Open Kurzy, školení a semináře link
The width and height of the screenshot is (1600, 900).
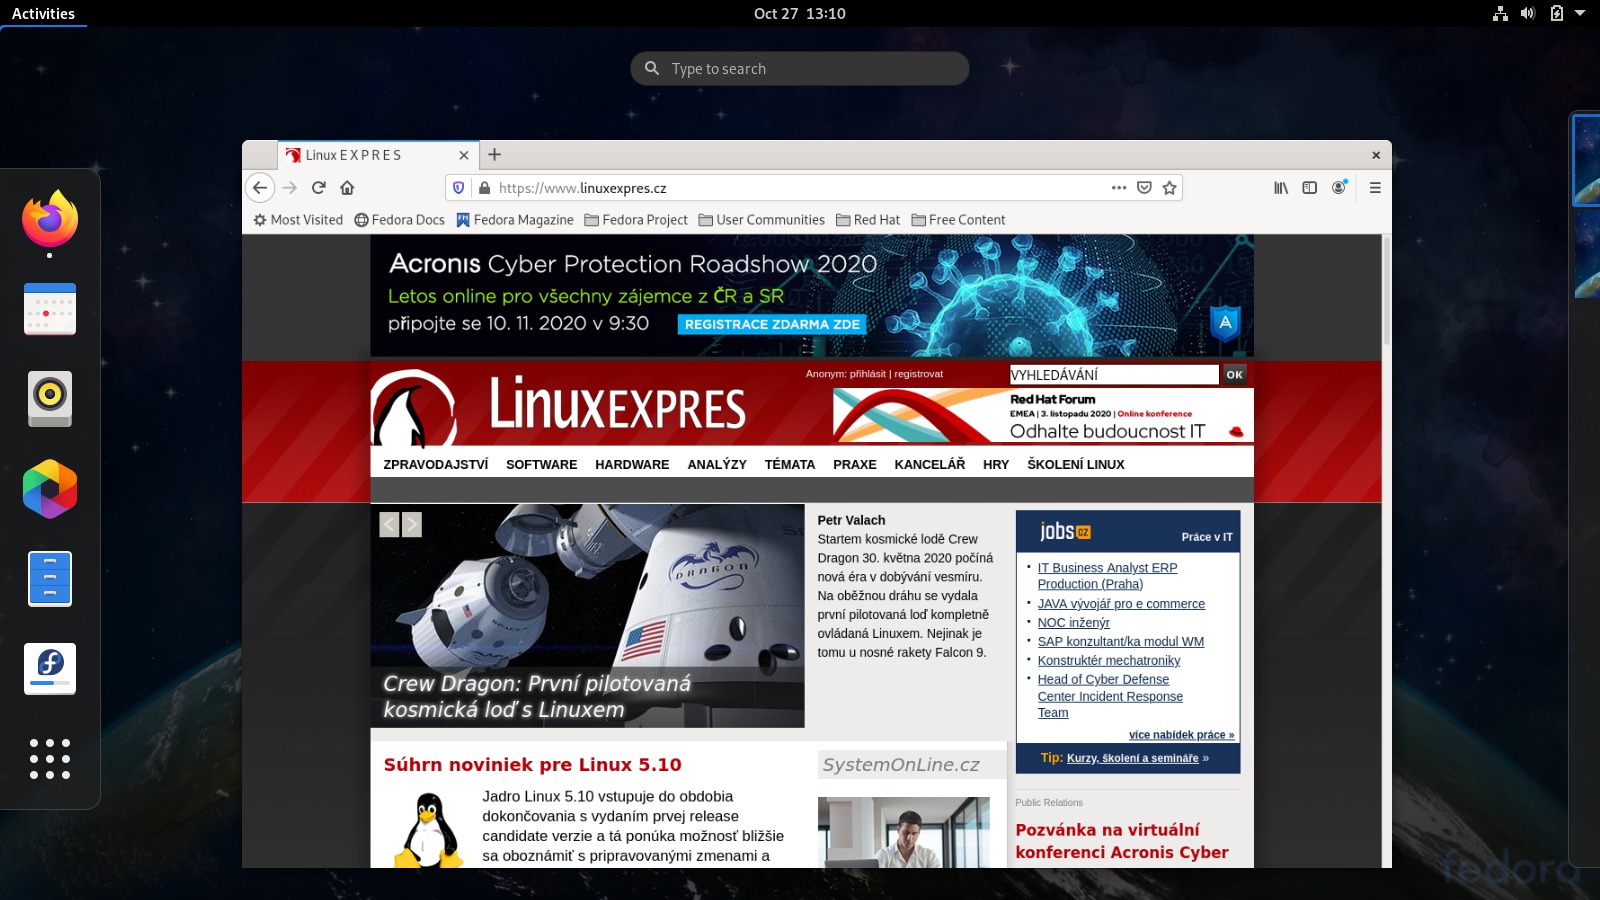[1132, 759]
